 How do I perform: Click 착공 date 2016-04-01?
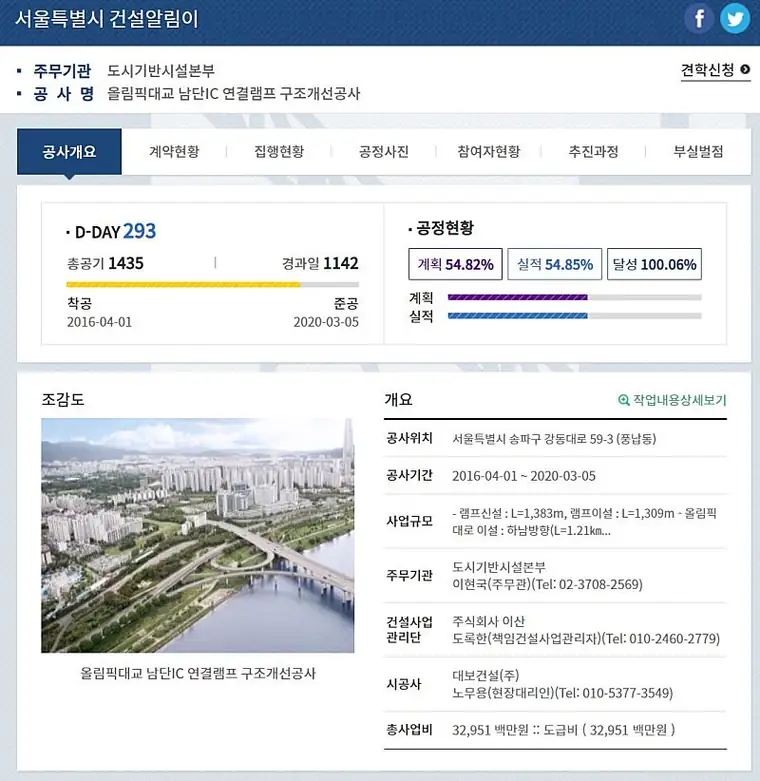pos(100,322)
